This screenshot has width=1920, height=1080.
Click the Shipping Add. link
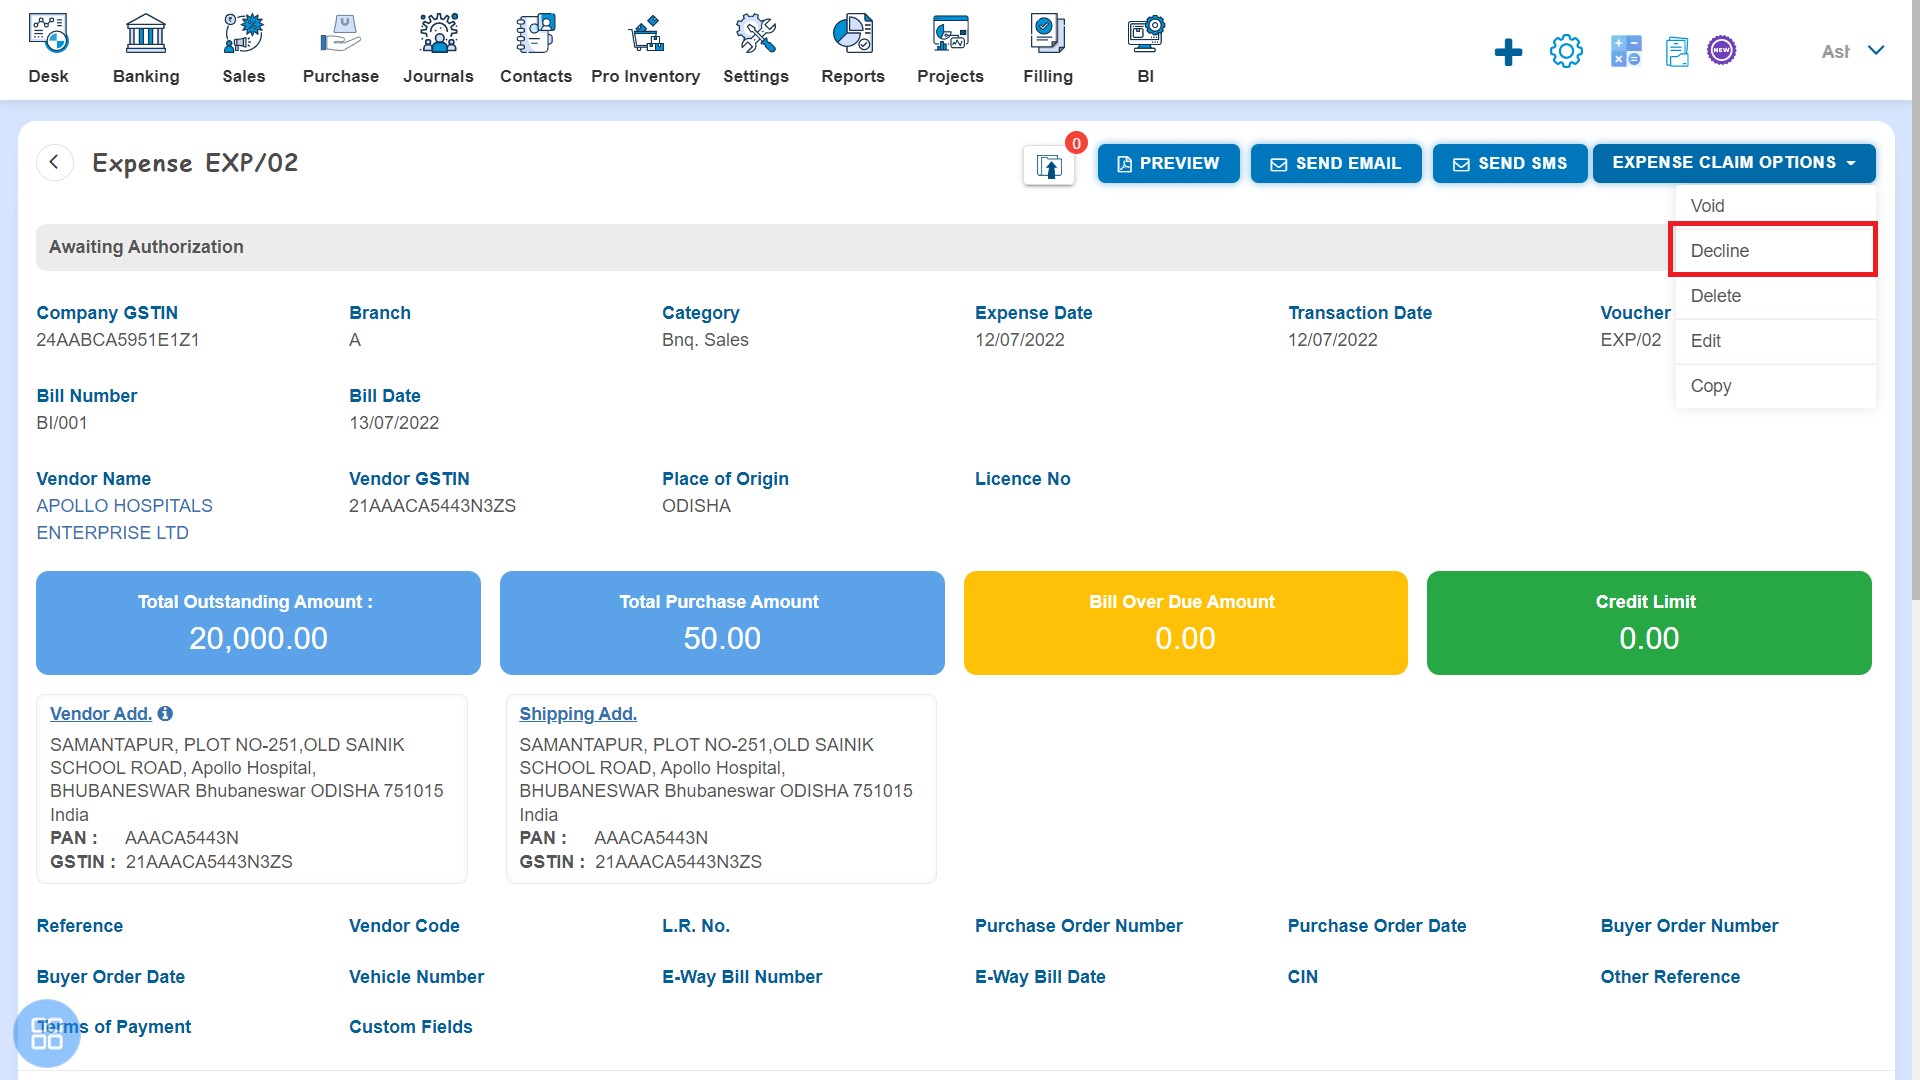[x=578, y=713]
